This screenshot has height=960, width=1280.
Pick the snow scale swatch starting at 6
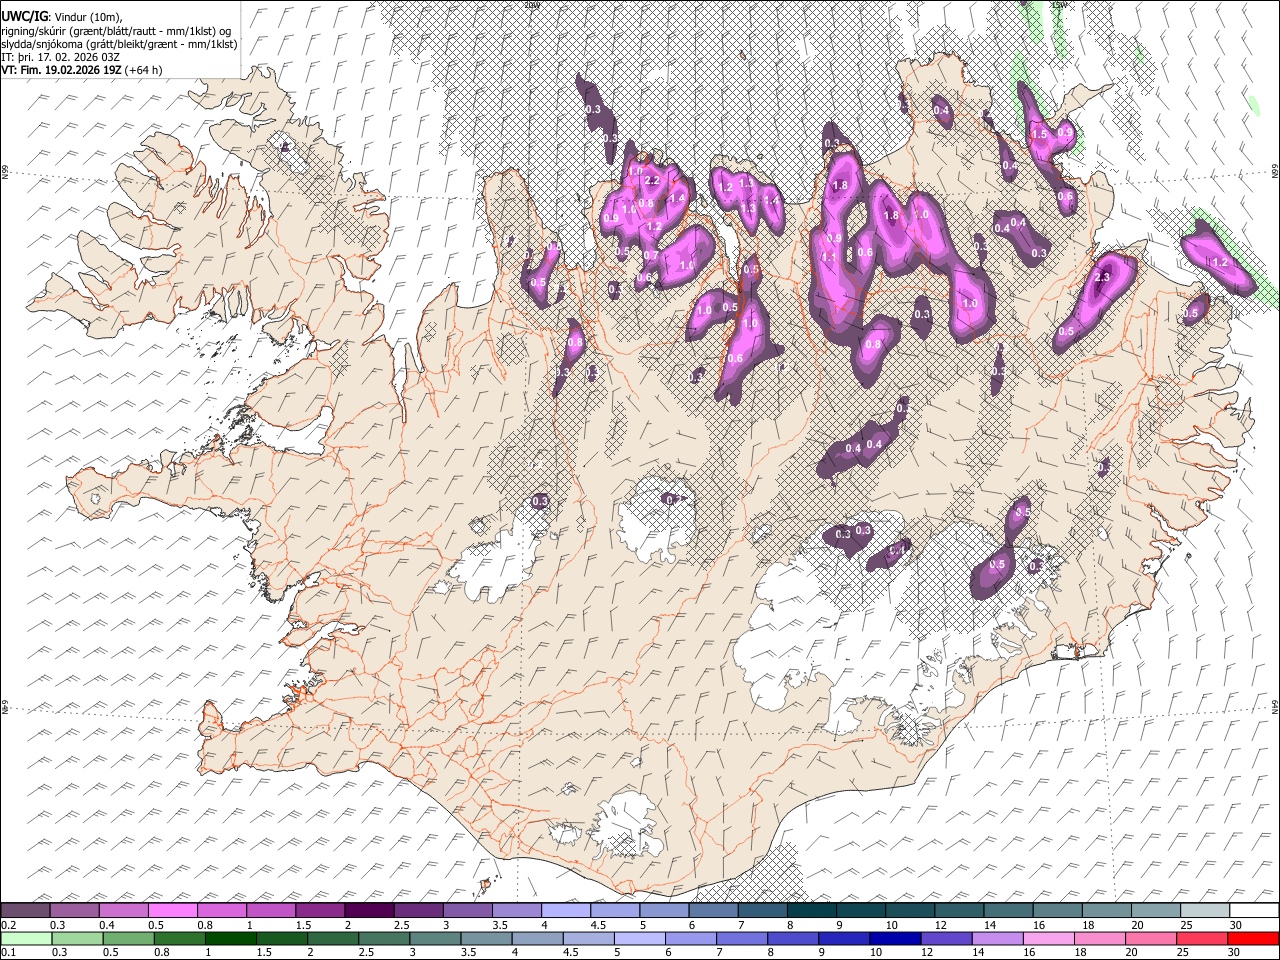(713, 910)
